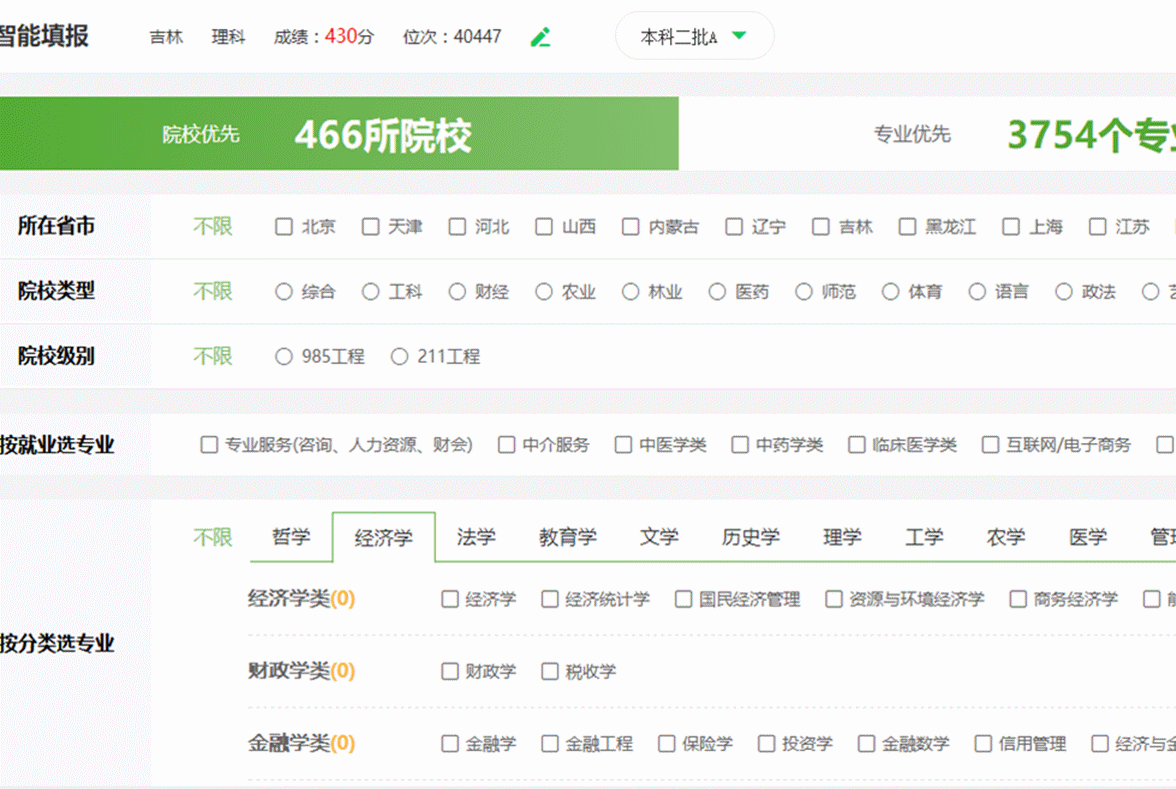This screenshot has width=1176, height=789.
Task: Open the 医学 discipline tab
Action: point(1088,537)
